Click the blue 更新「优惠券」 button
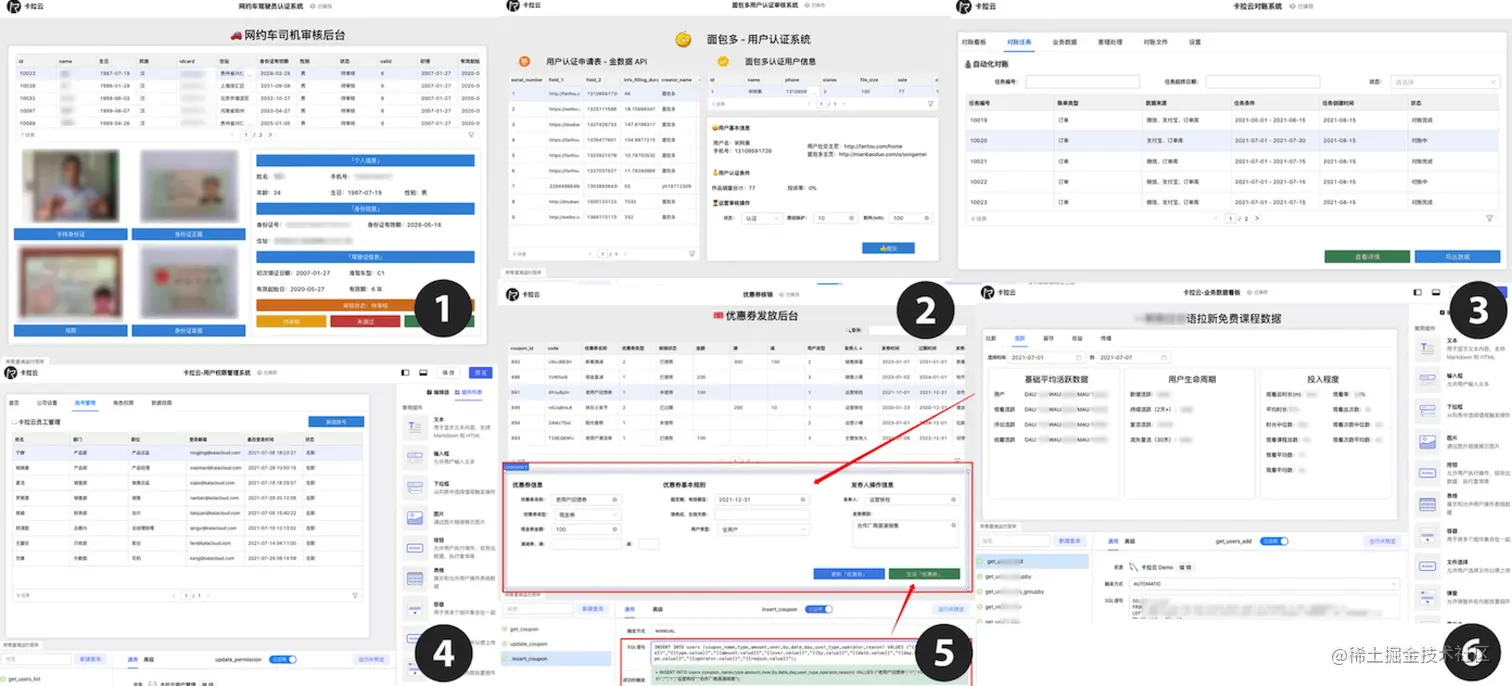The width and height of the screenshot is (1512, 686). (849, 574)
